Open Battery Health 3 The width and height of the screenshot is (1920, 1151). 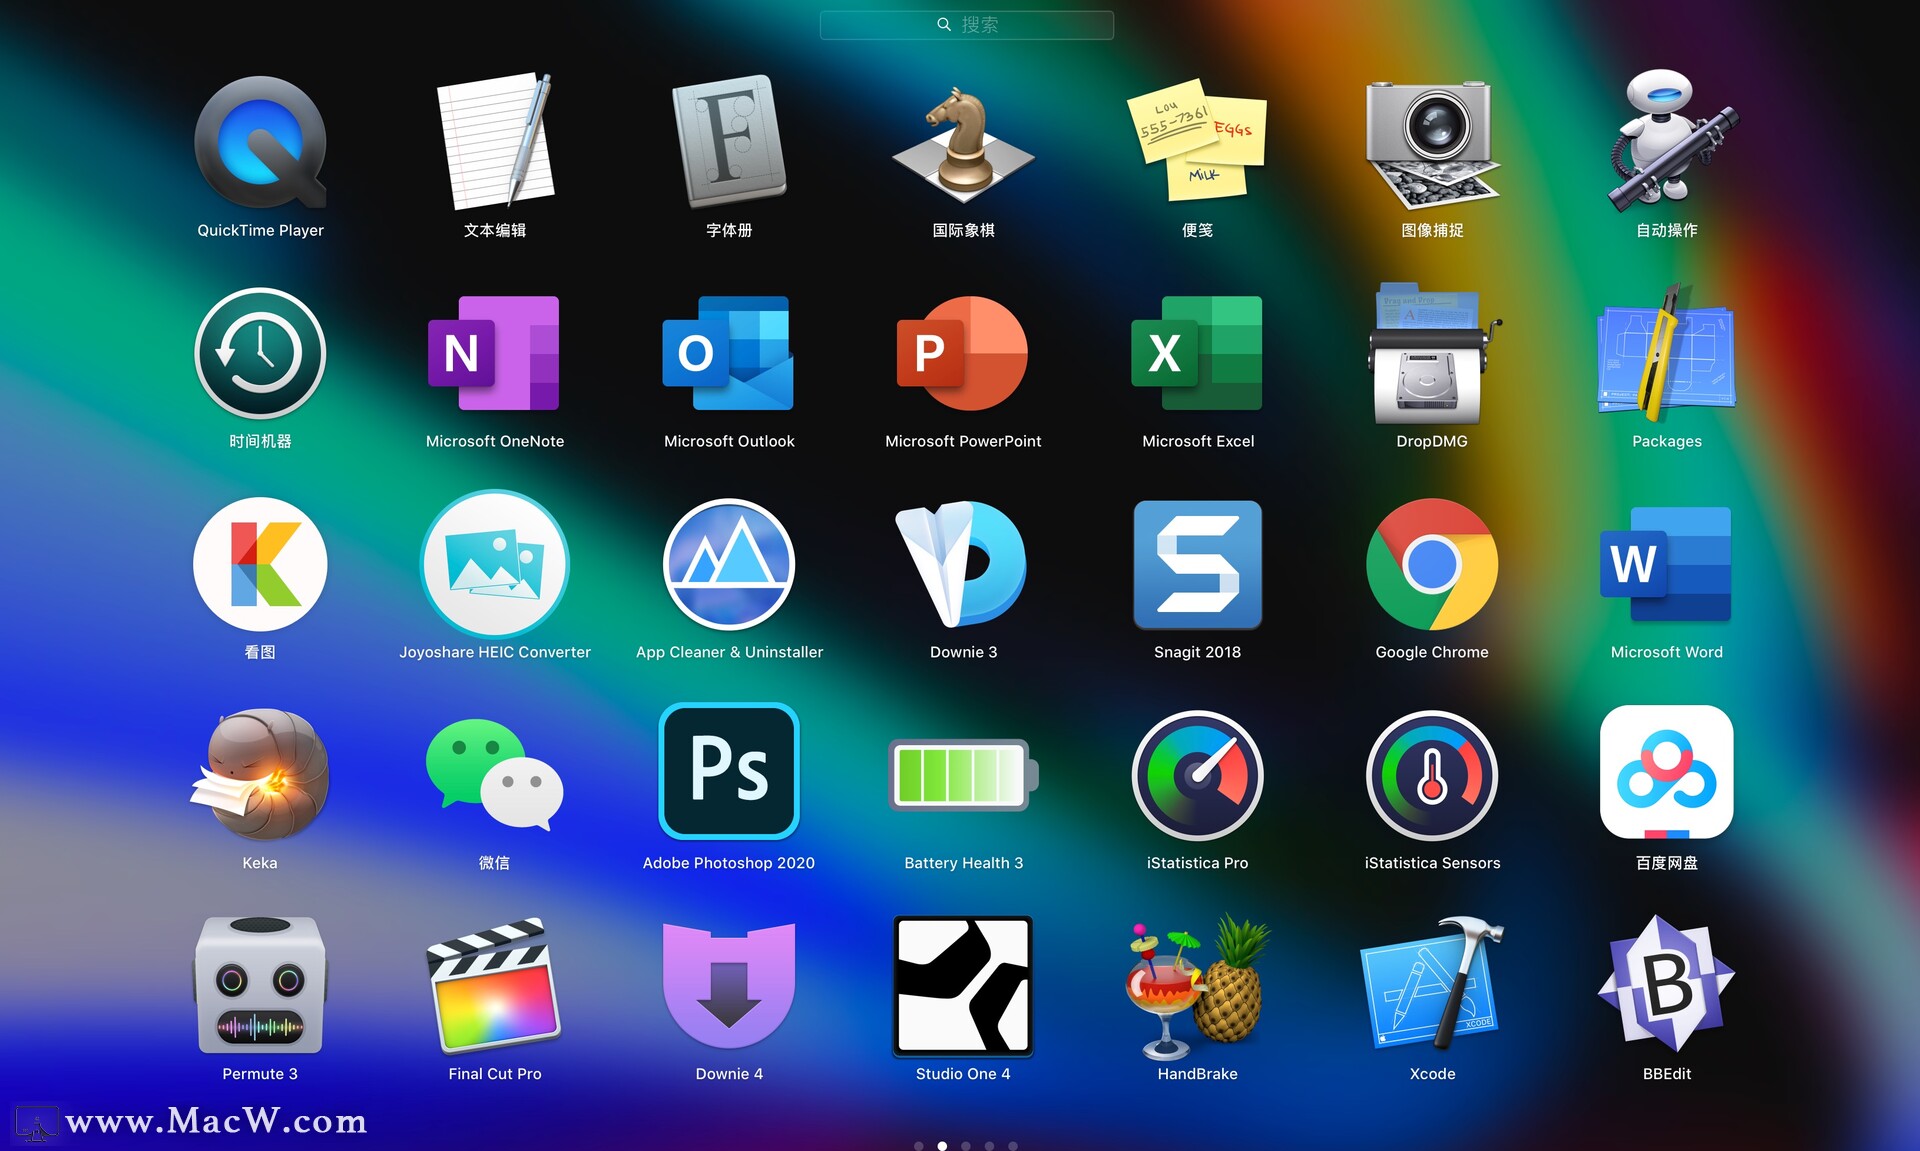(963, 775)
